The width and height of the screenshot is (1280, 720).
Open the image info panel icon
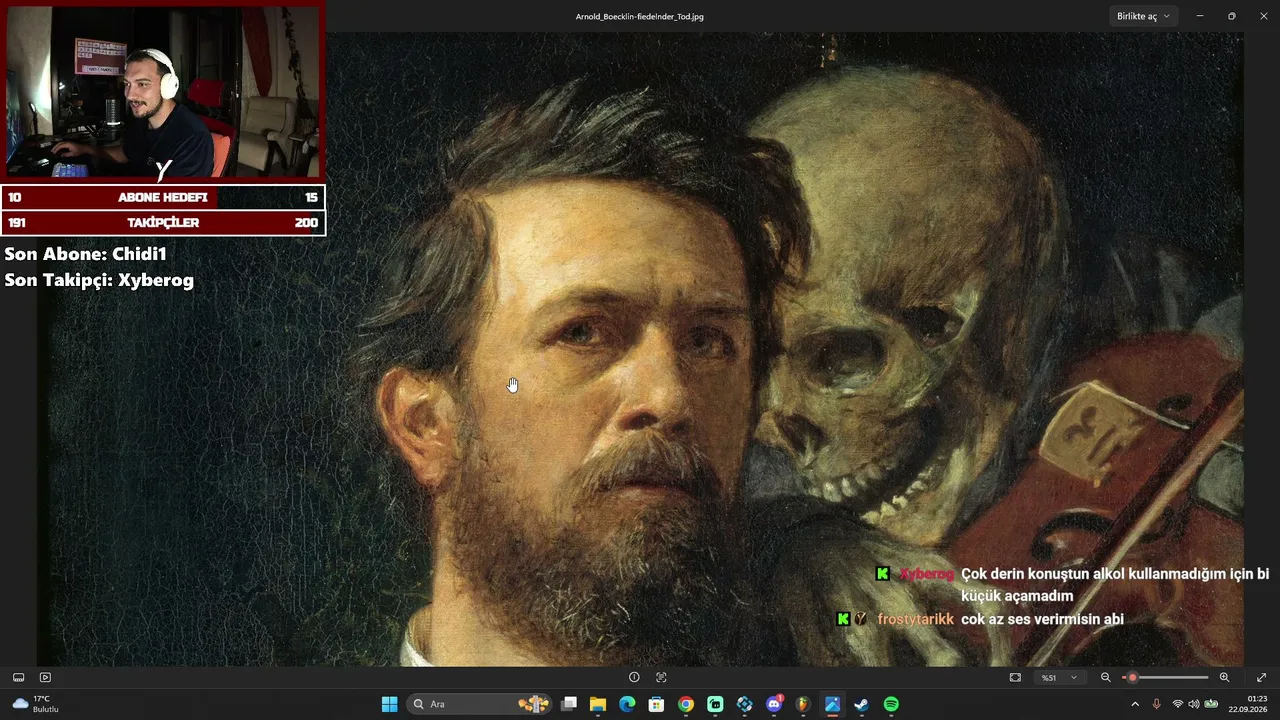[634, 677]
